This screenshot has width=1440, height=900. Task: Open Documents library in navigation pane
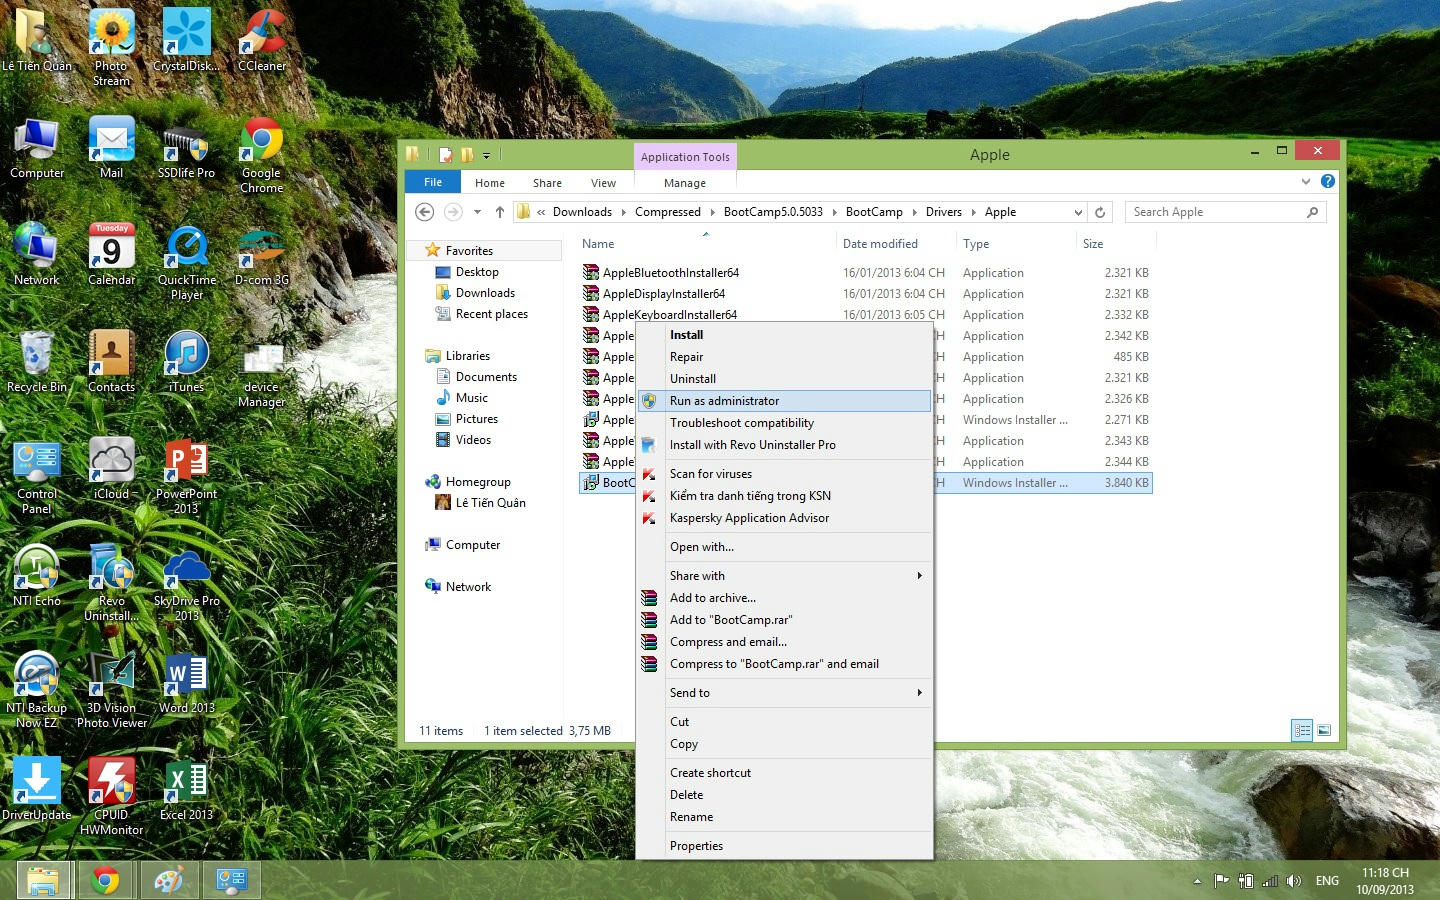click(x=486, y=376)
